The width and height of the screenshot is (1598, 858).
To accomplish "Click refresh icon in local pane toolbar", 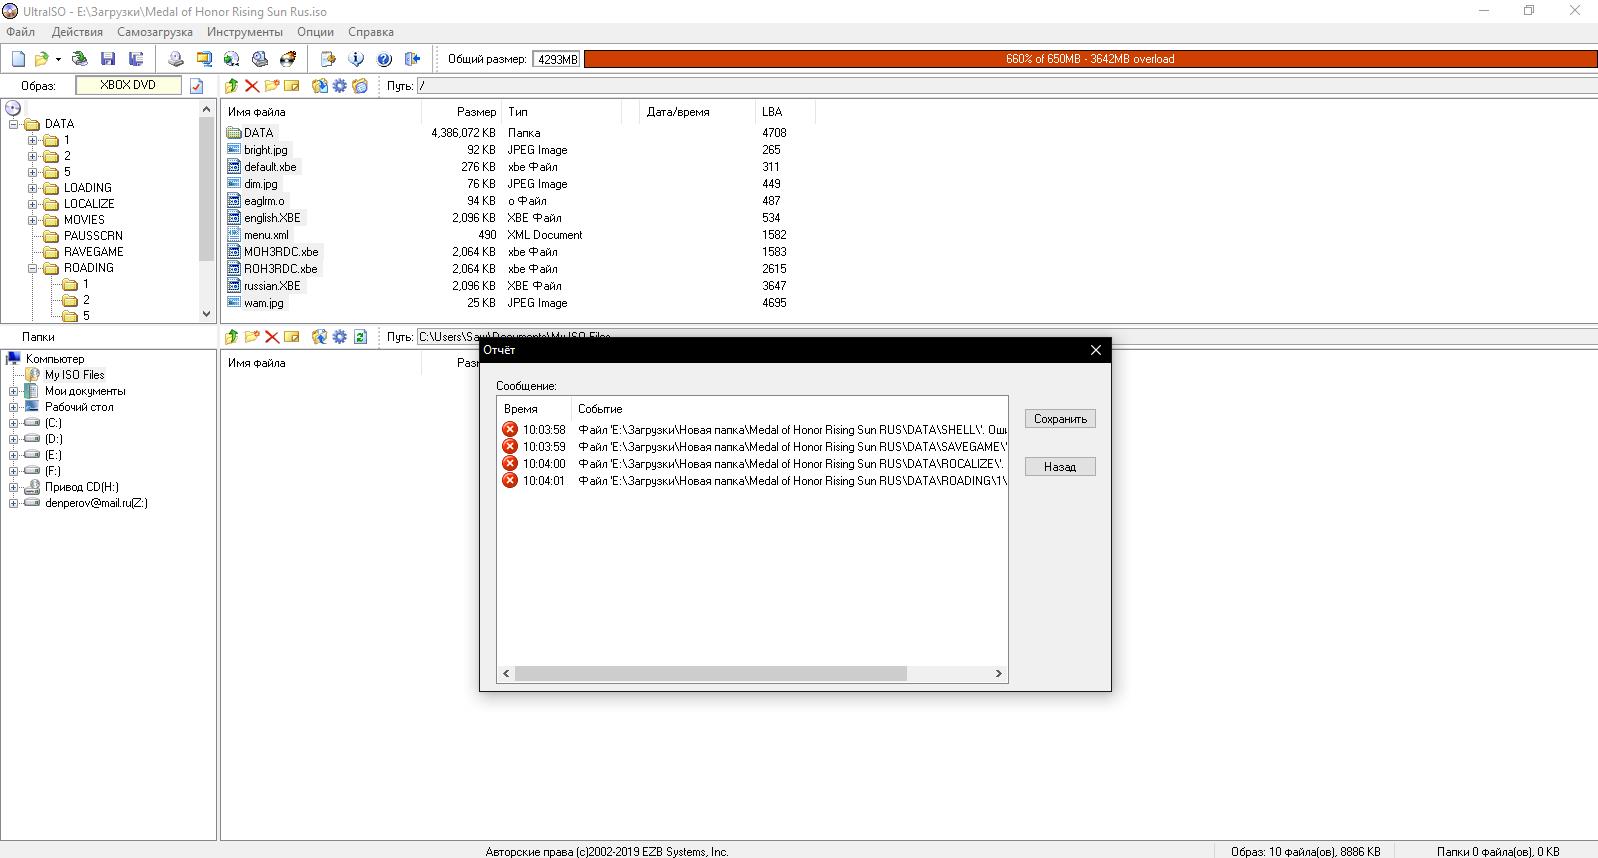I will coord(360,337).
